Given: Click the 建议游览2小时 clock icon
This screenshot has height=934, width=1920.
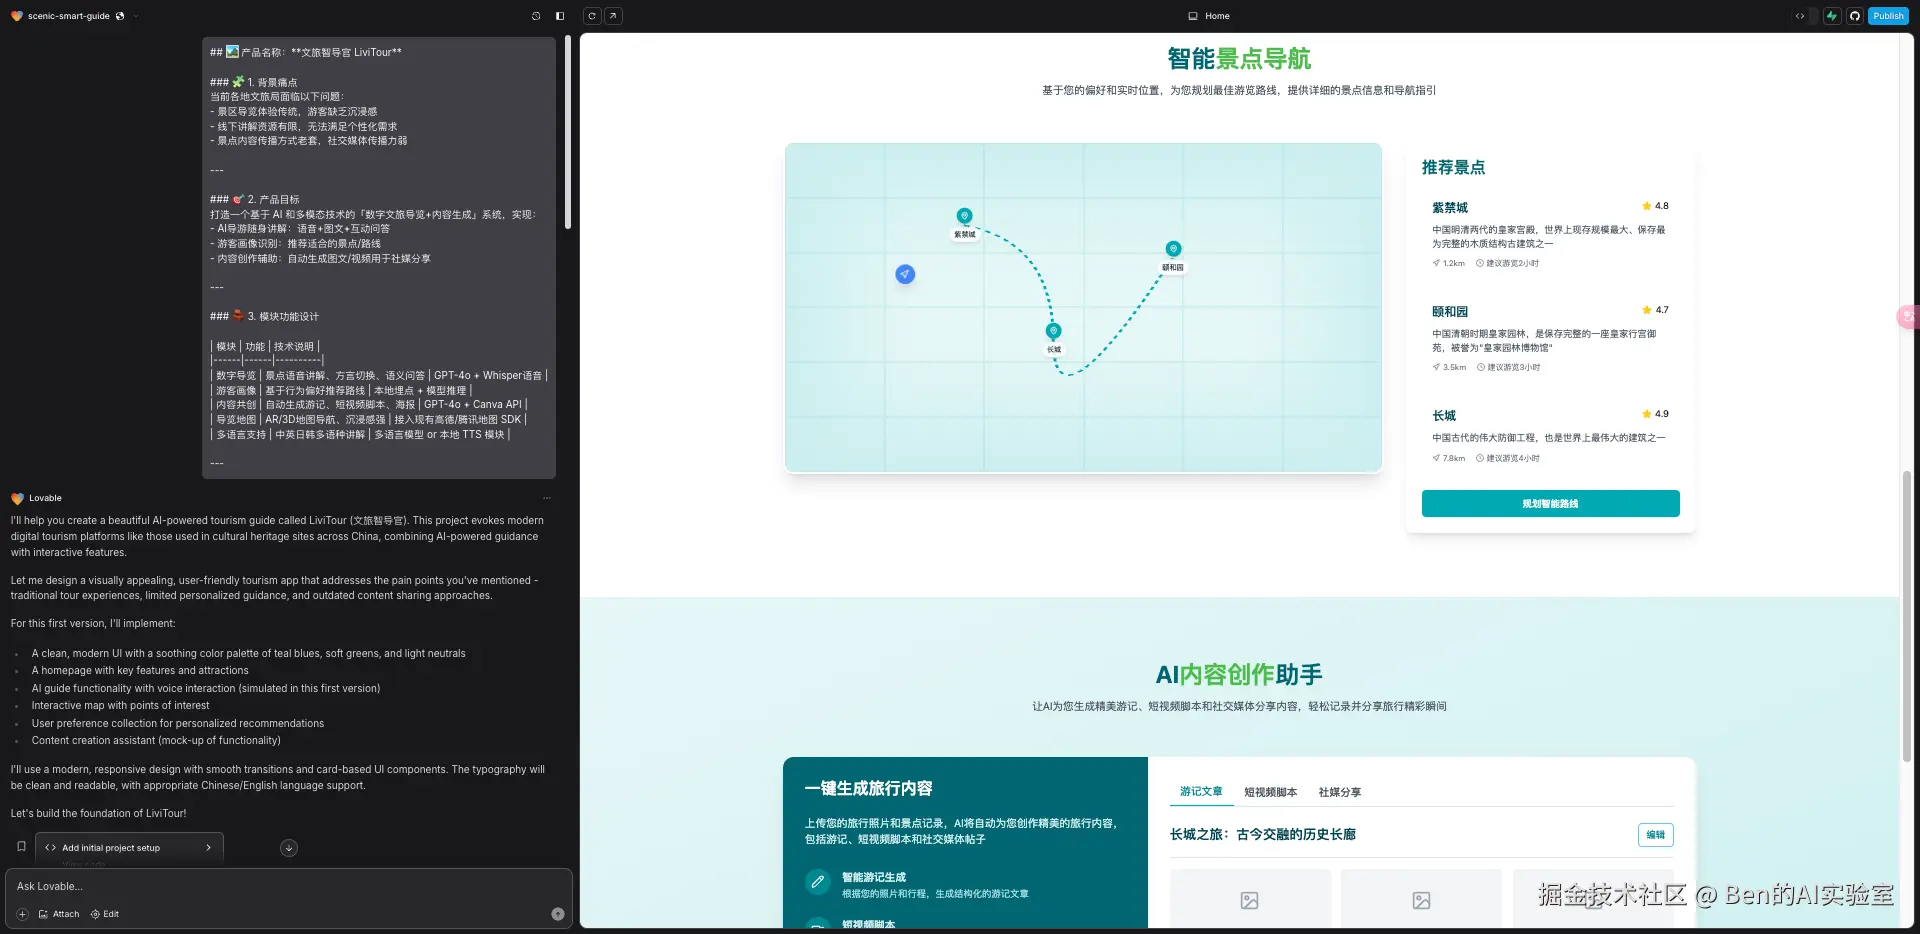Looking at the screenshot, I should click(x=1480, y=264).
